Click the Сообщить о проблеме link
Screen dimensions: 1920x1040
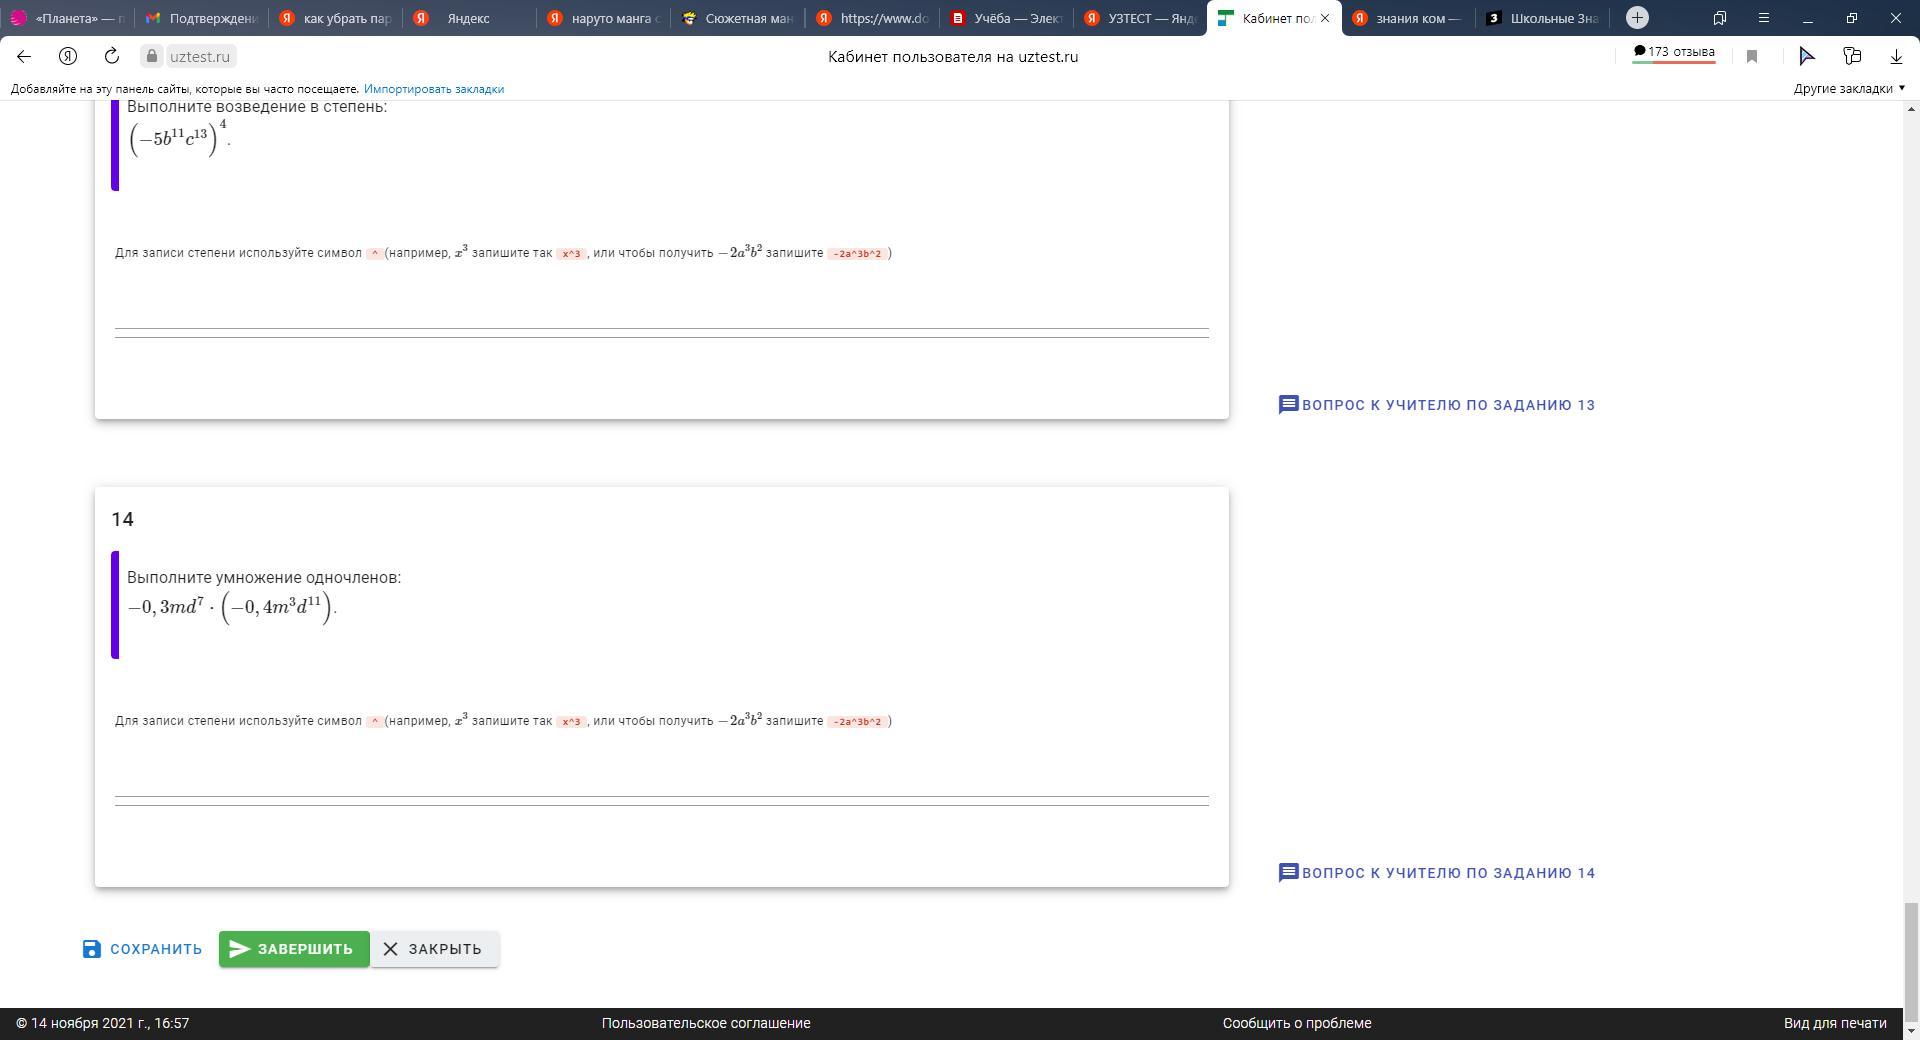[1297, 1023]
